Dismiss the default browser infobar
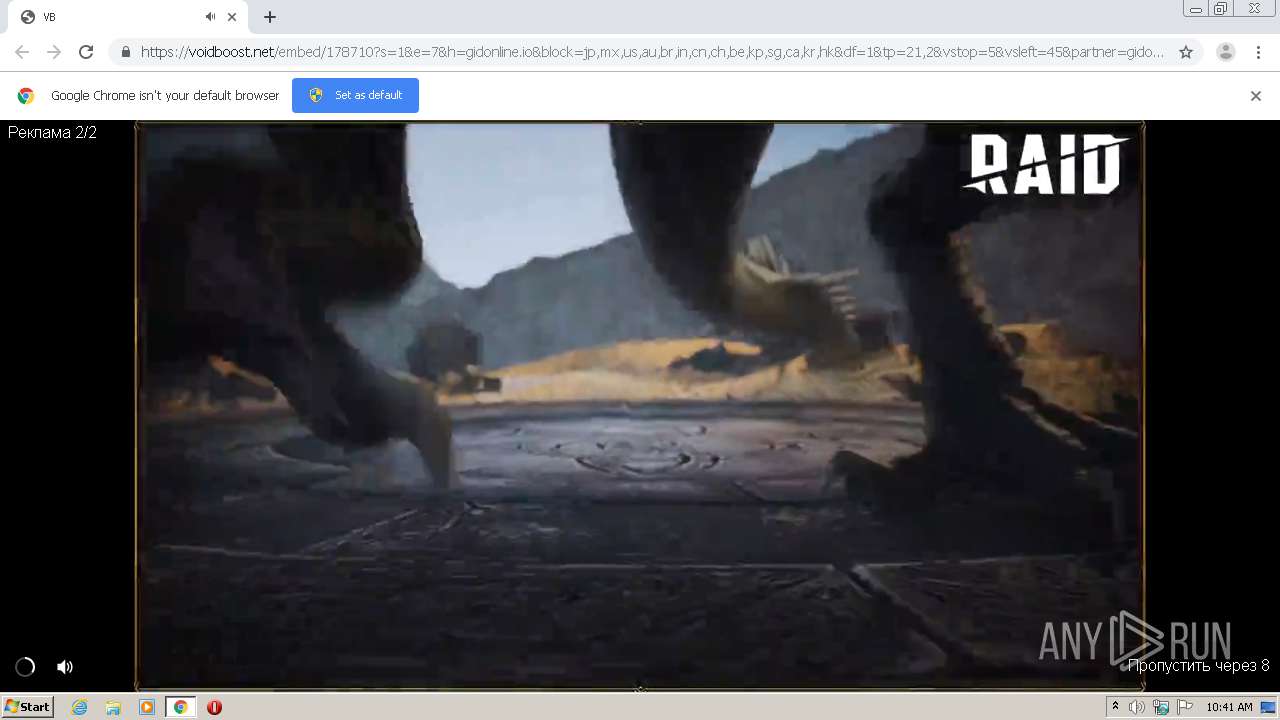Screen dimensions: 1280x720 pyautogui.click(x=1256, y=96)
